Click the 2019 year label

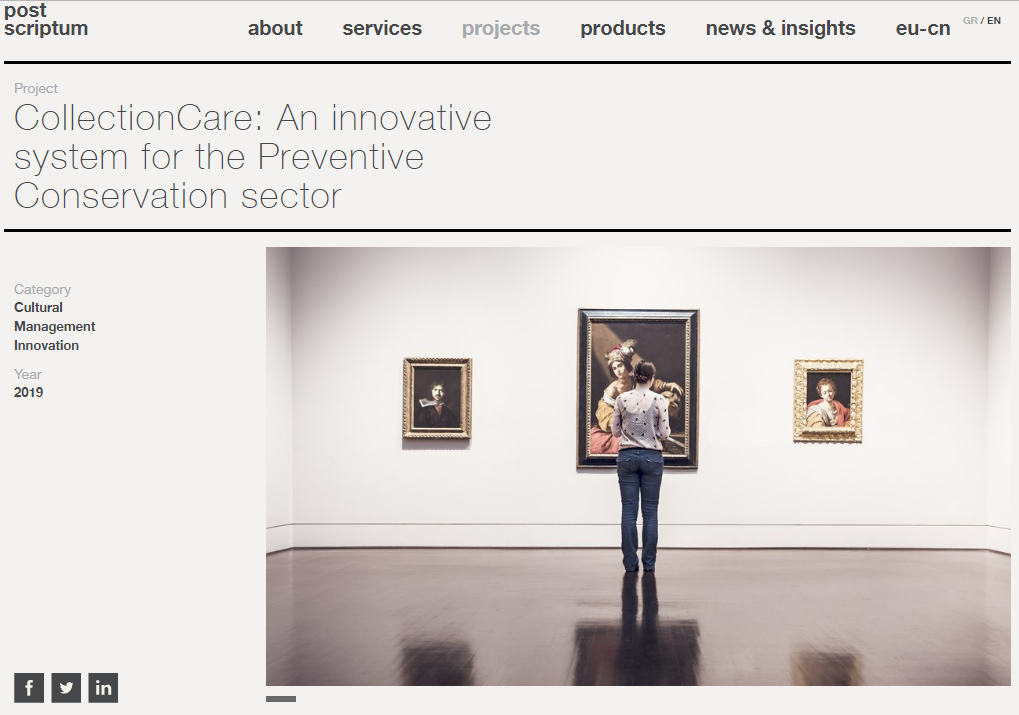pos(29,392)
